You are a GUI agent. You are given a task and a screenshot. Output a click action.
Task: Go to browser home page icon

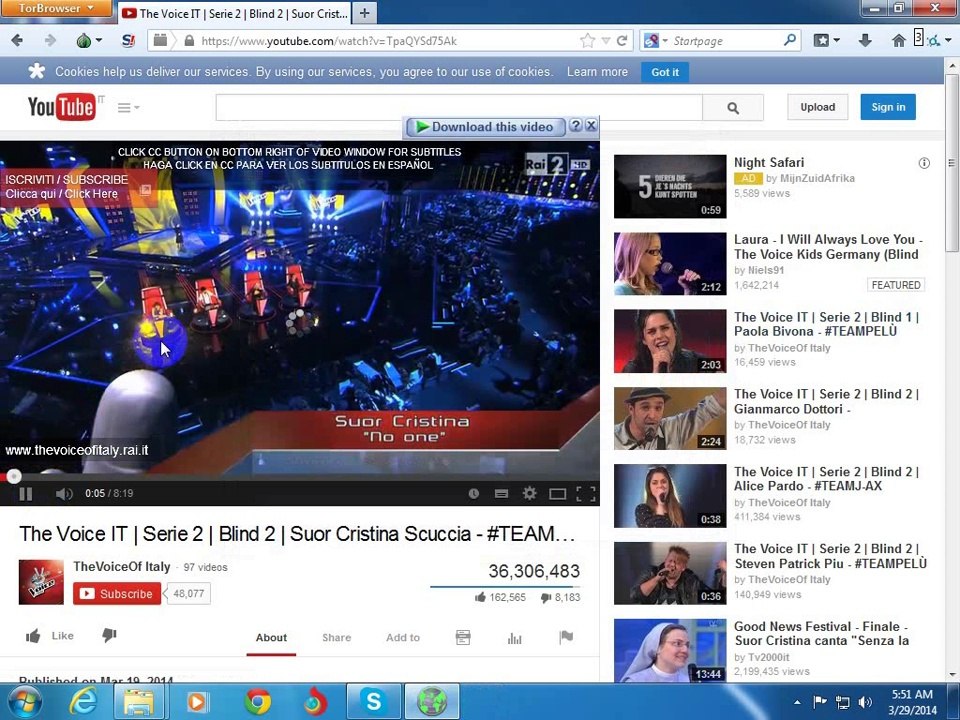(x=898, y=41)
